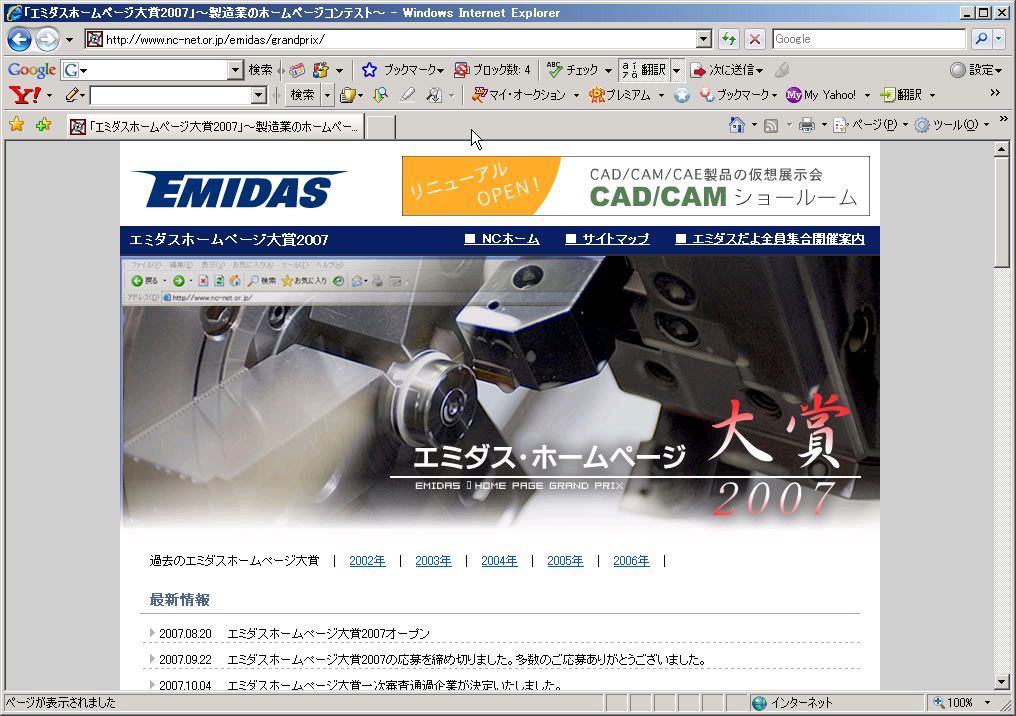Click the Yahoo toolbar search input field

point(171,95)
